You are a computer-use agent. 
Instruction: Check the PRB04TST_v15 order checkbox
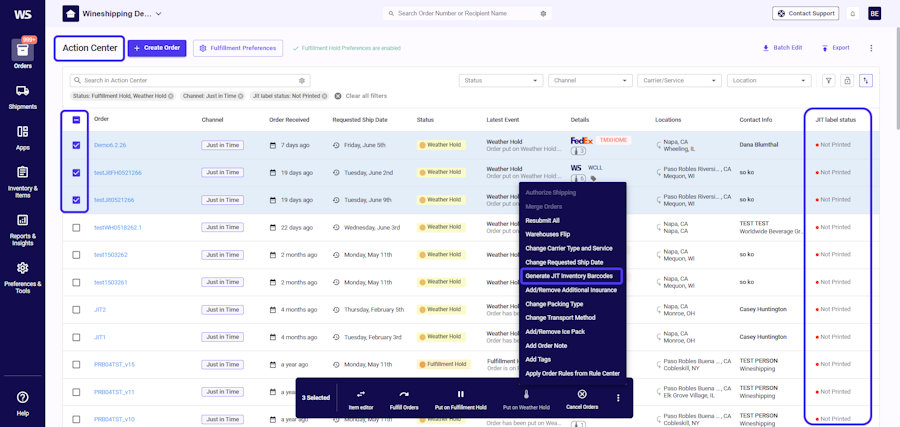[76, 364]
